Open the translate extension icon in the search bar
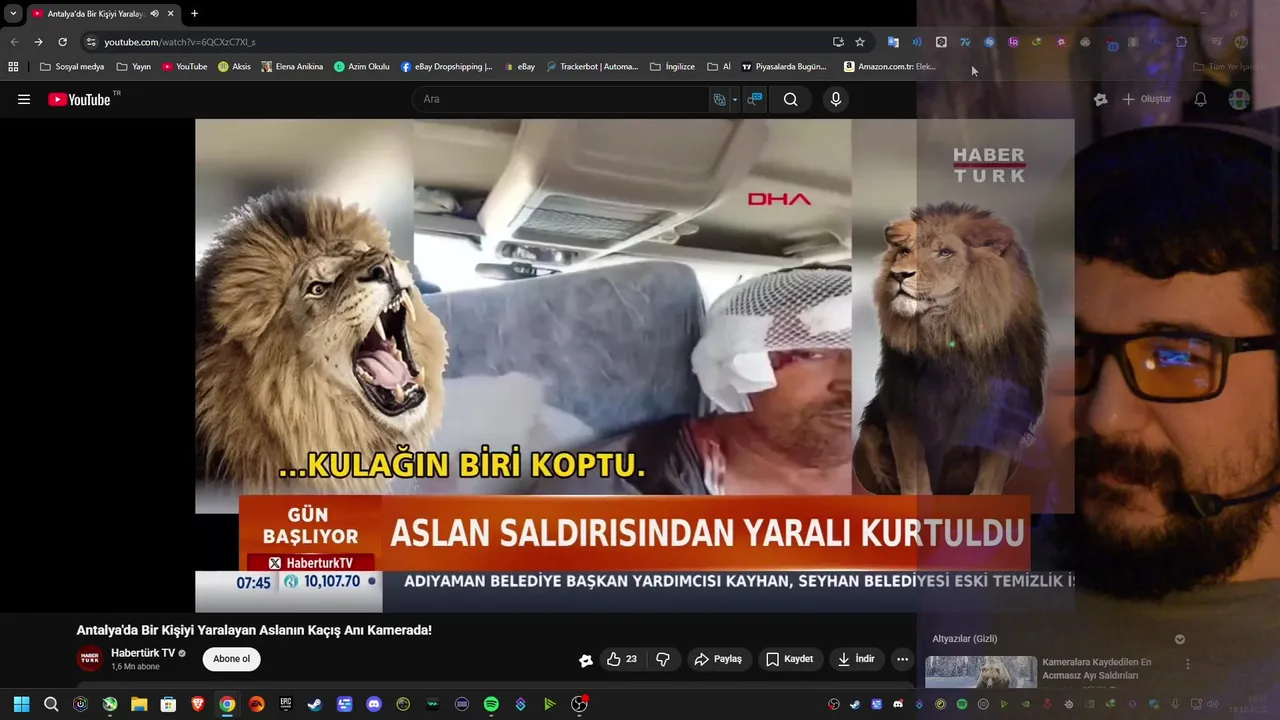 point(719,99)
